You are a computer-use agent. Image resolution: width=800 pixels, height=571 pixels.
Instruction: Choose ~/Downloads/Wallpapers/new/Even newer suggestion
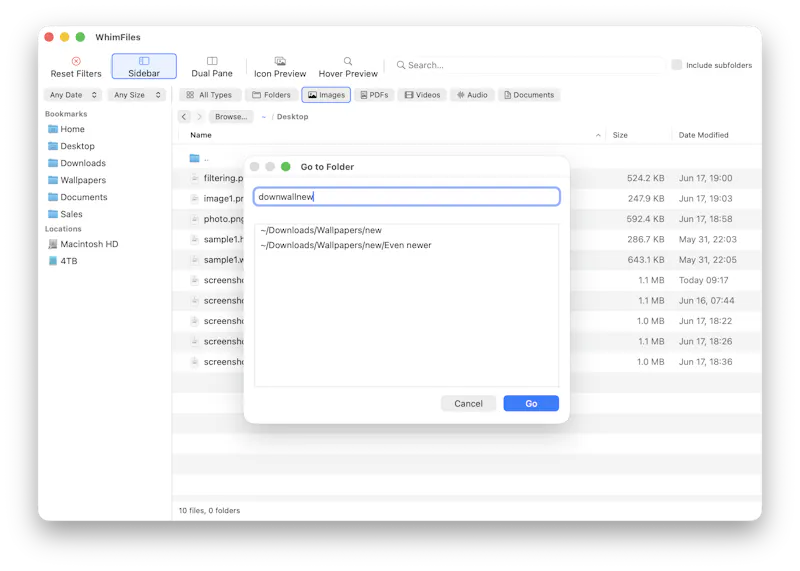coord(346,245)
